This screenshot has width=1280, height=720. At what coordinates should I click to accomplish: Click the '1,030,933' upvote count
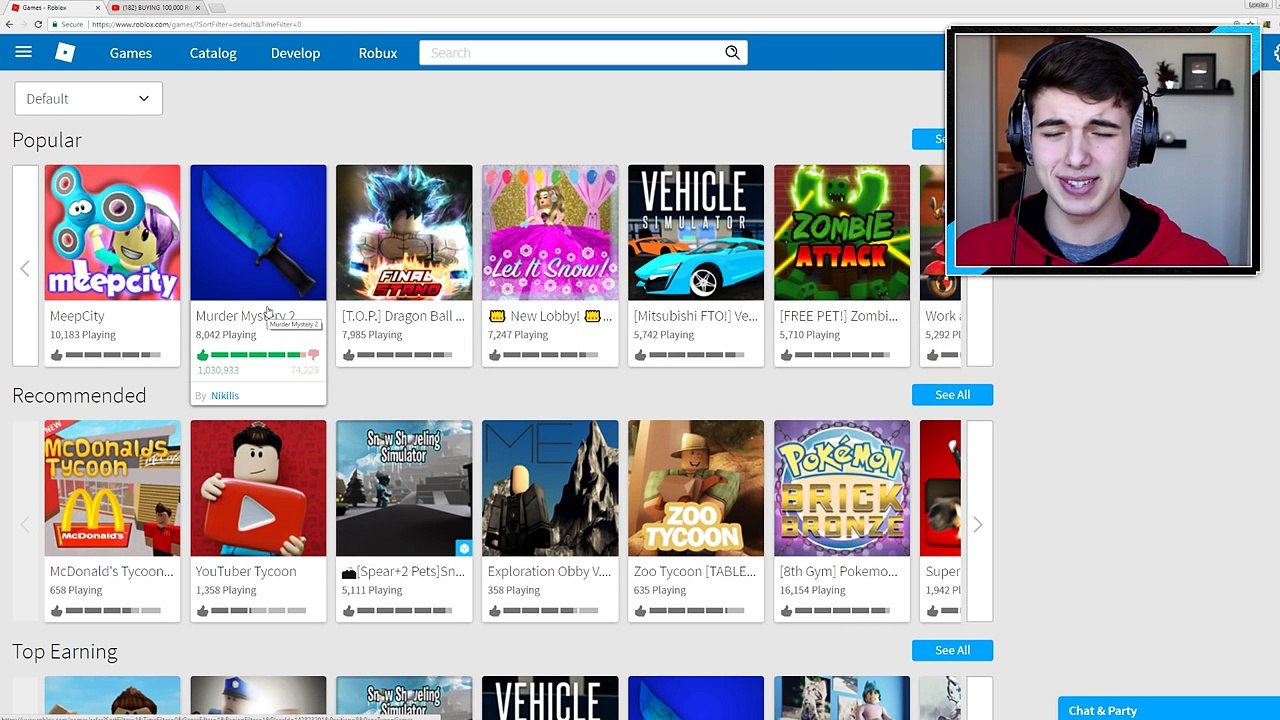(x=218, y=370)
